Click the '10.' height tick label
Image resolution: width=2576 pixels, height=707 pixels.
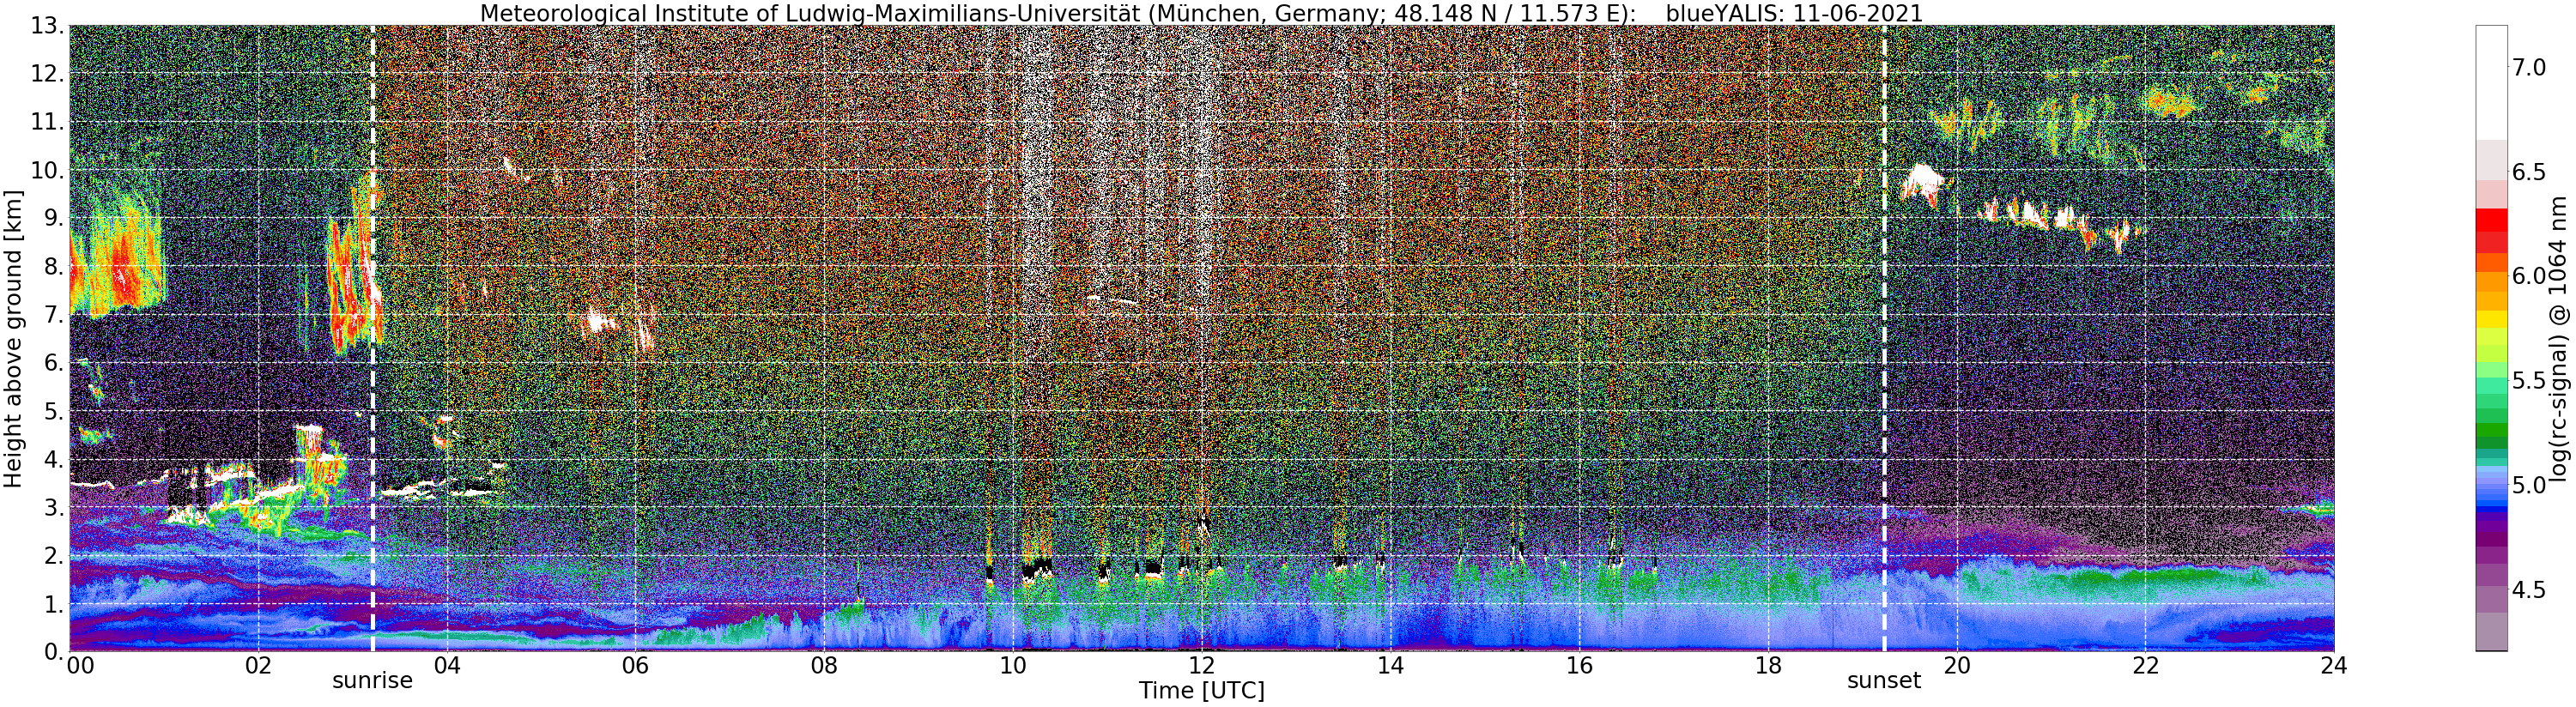[47, 170]
